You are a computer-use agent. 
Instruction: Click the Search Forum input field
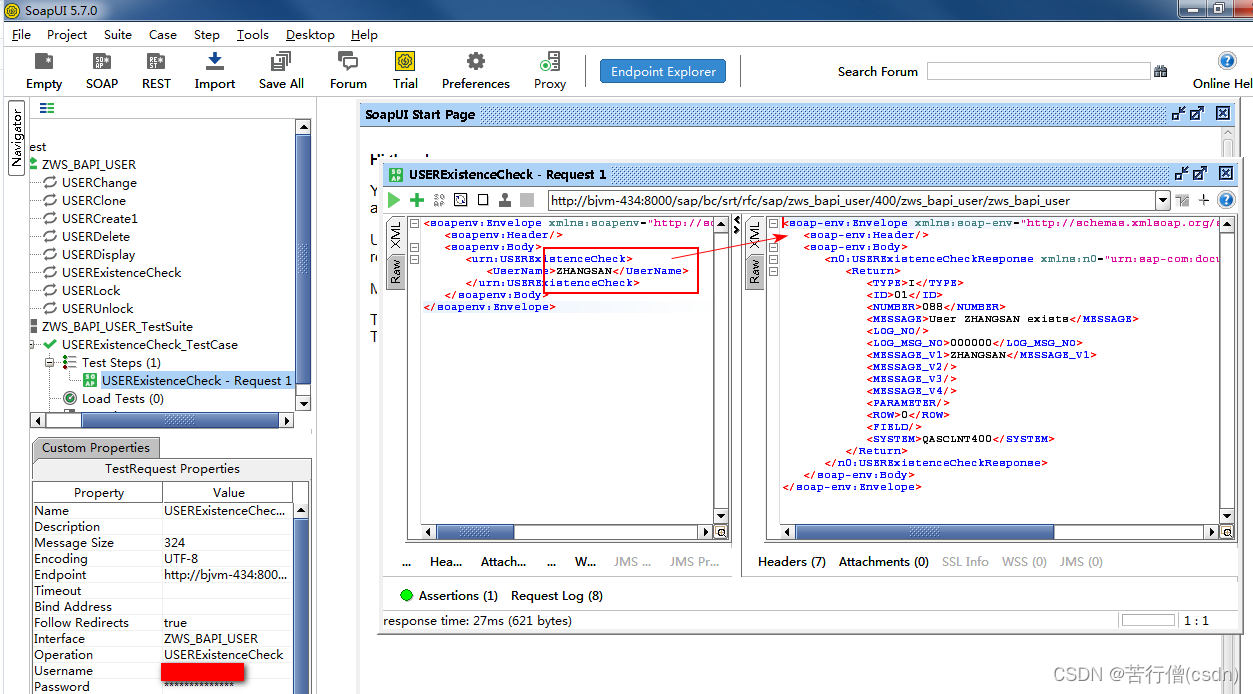1038,71
